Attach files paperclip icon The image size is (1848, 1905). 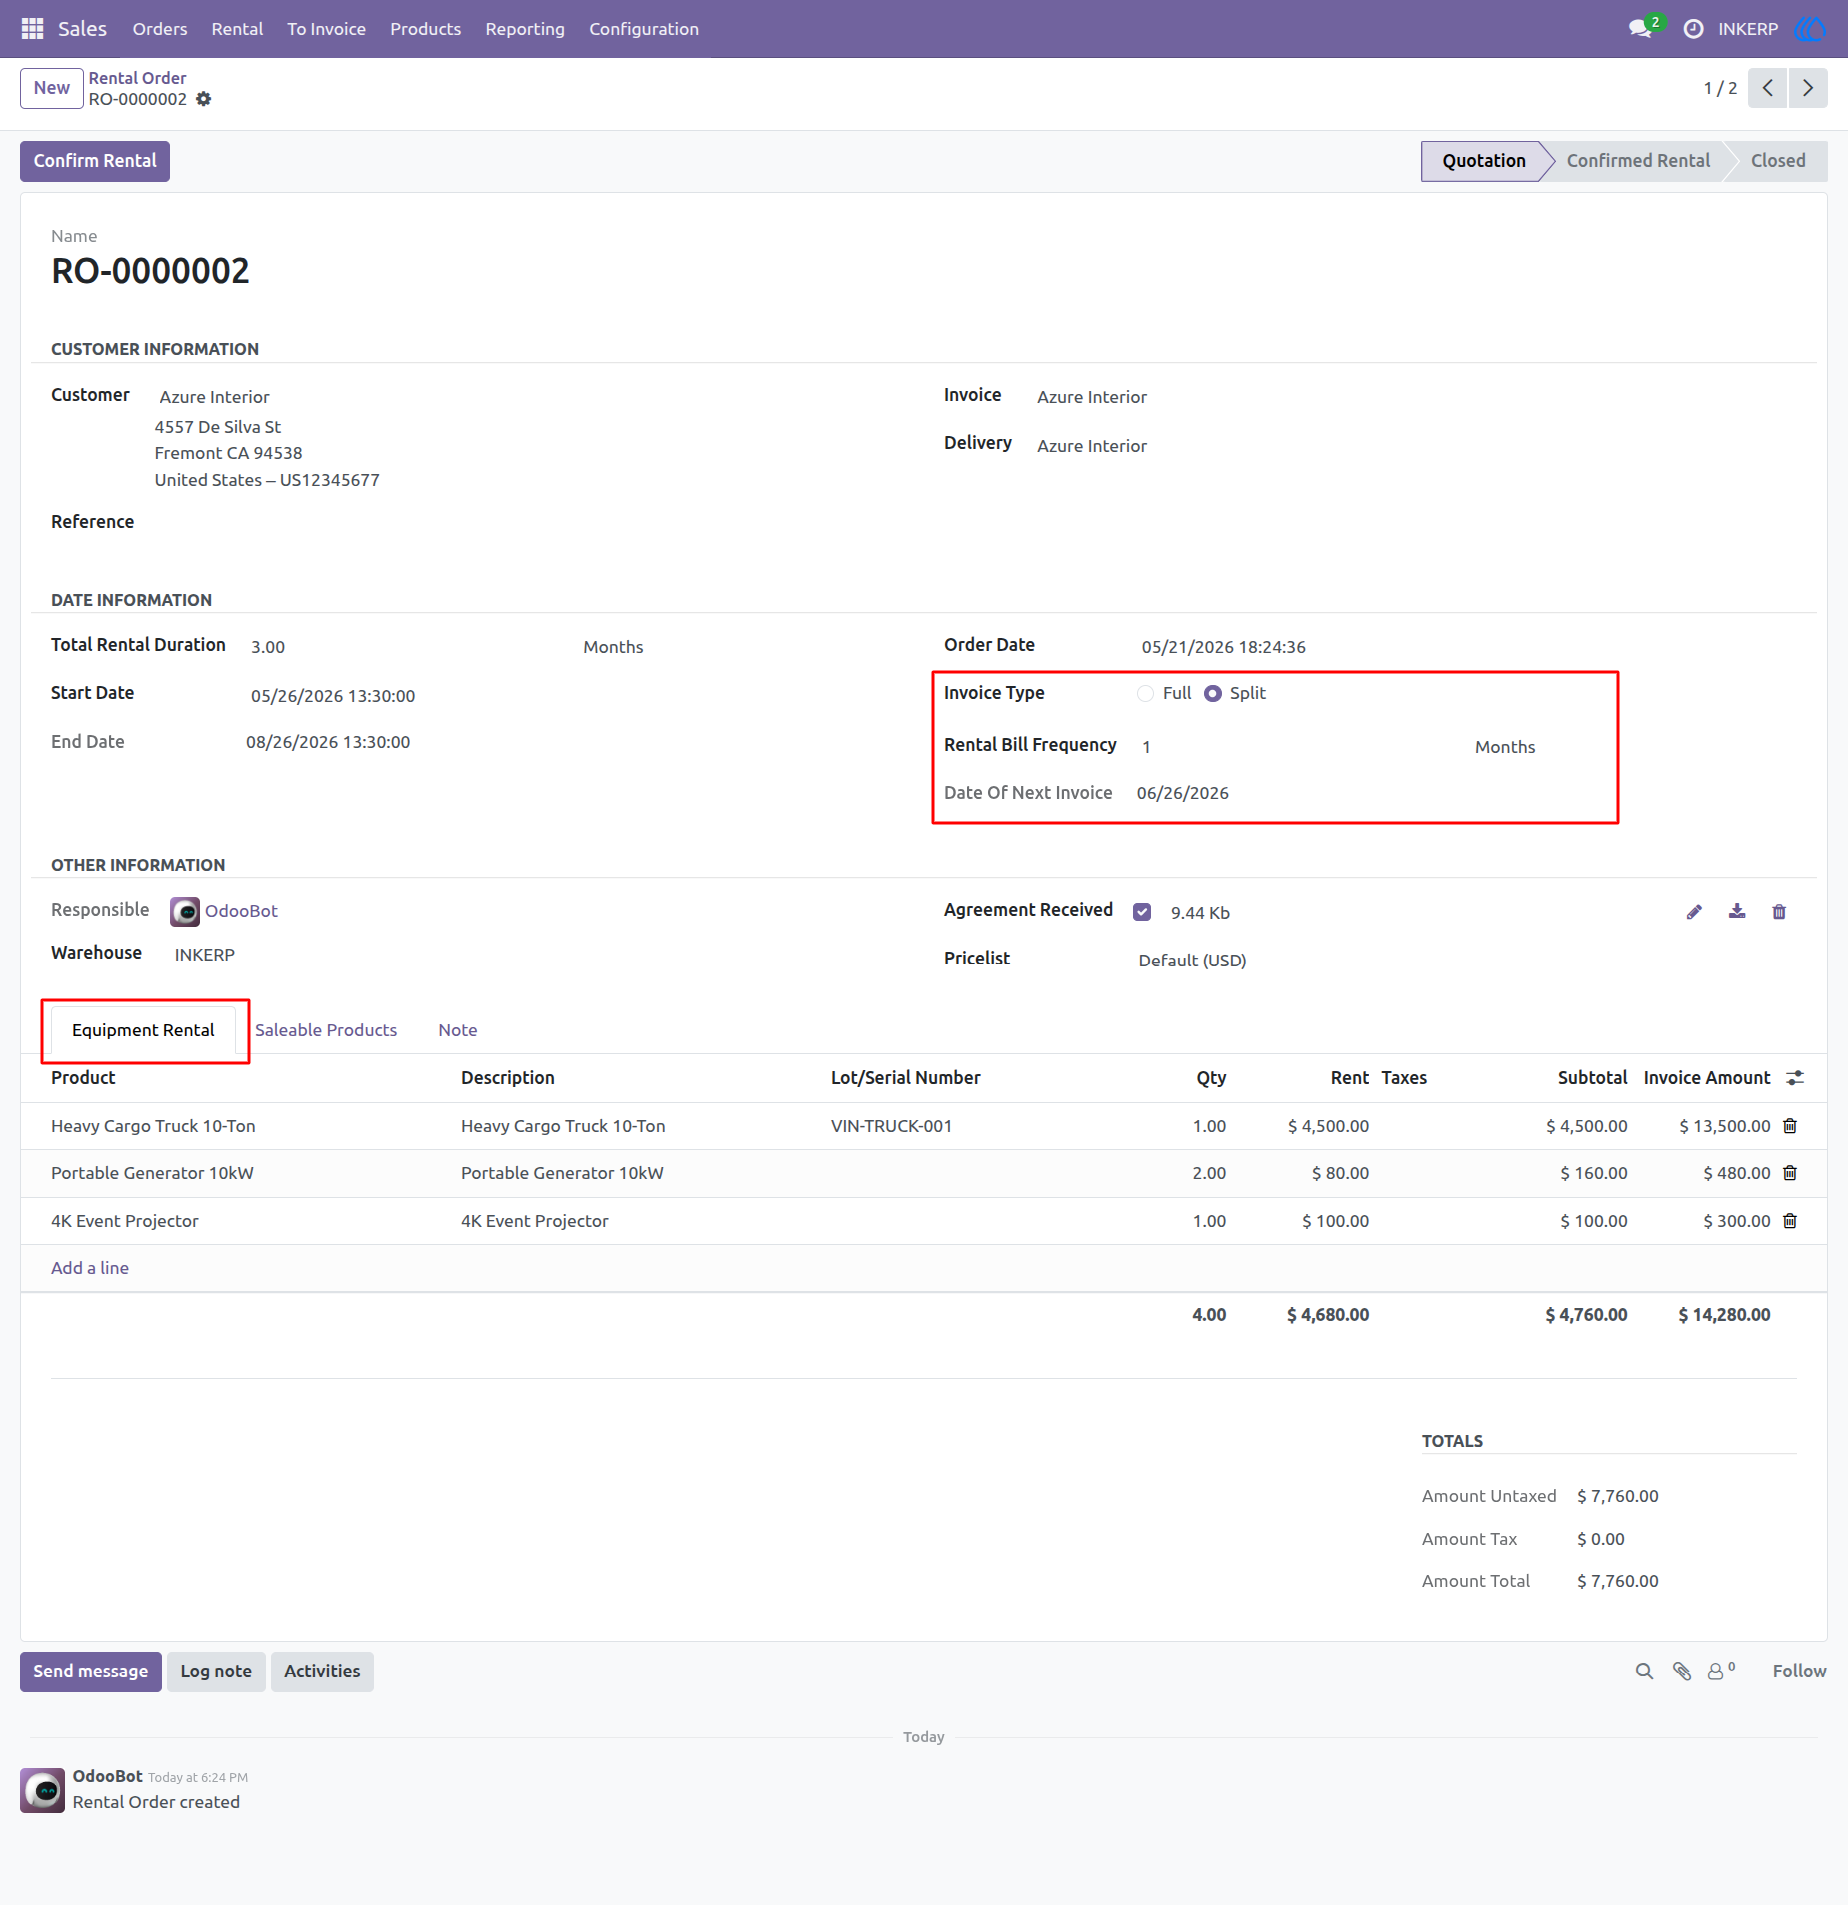click(x=1682, y=1671)
